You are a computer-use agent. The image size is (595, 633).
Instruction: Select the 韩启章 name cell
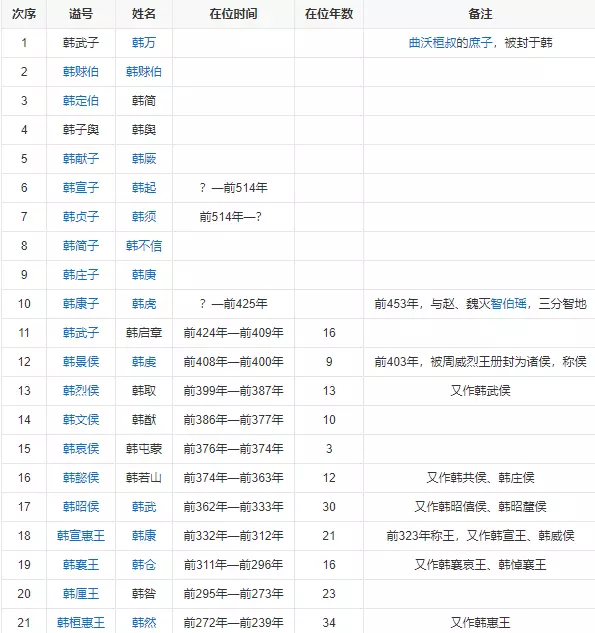click(x=144, y=333)
